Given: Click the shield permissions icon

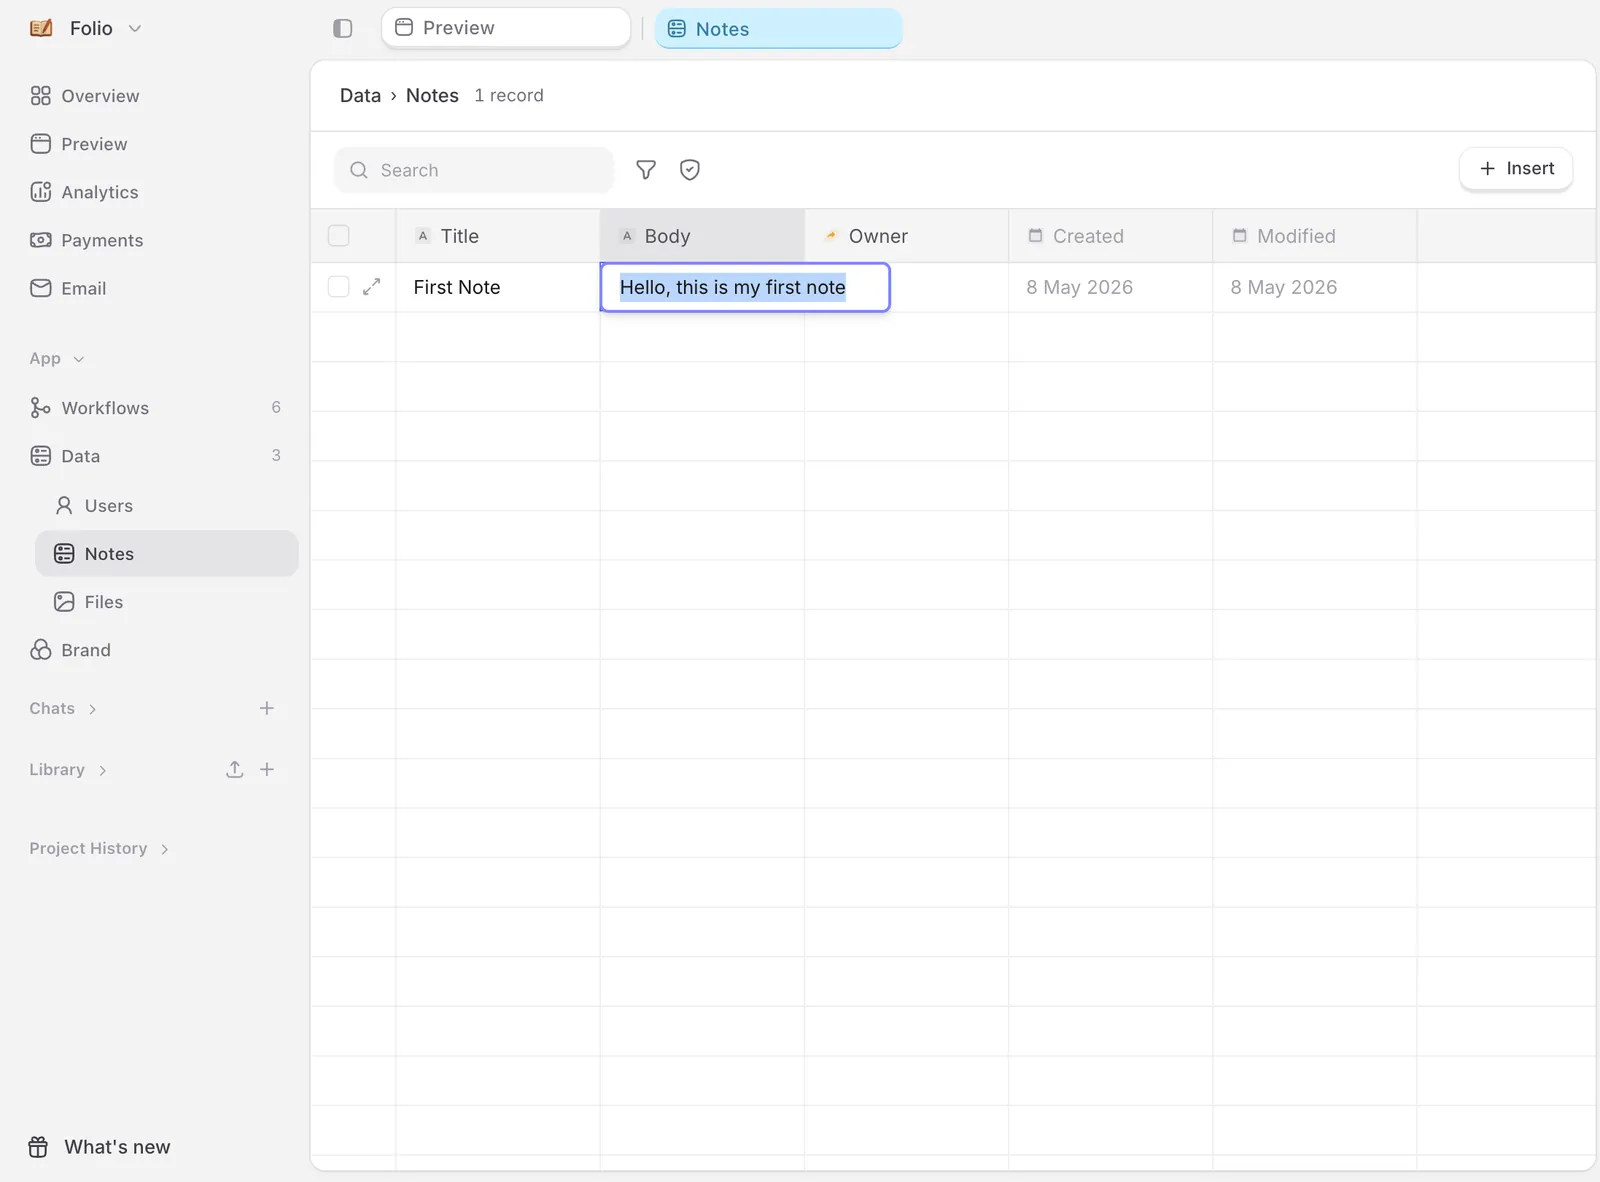Looking at the screenshot, I should (690, 170).
